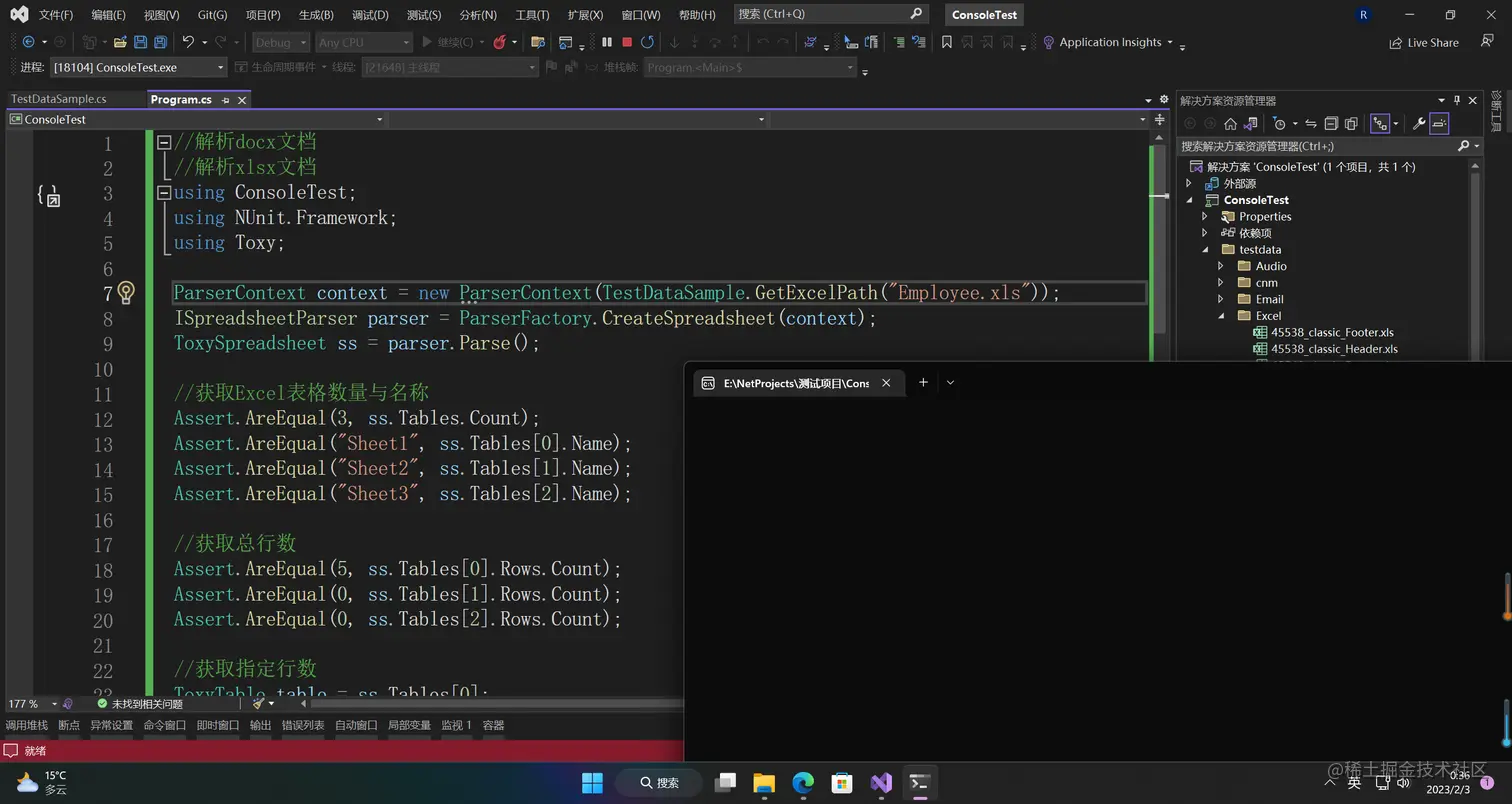Click the navigate backward arrow icon

pos(28,42)
